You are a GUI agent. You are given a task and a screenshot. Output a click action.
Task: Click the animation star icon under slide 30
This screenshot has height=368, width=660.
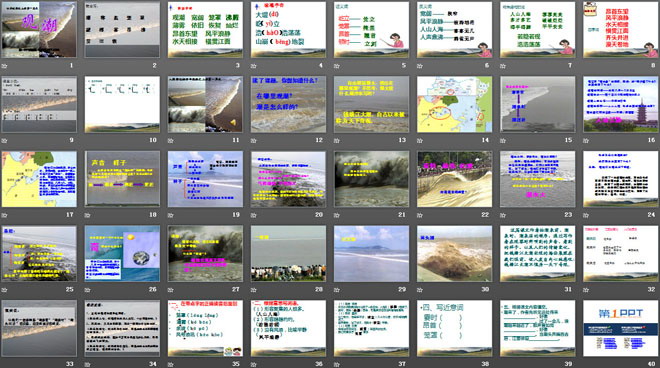pyautogui.click(x=420, y=290)
